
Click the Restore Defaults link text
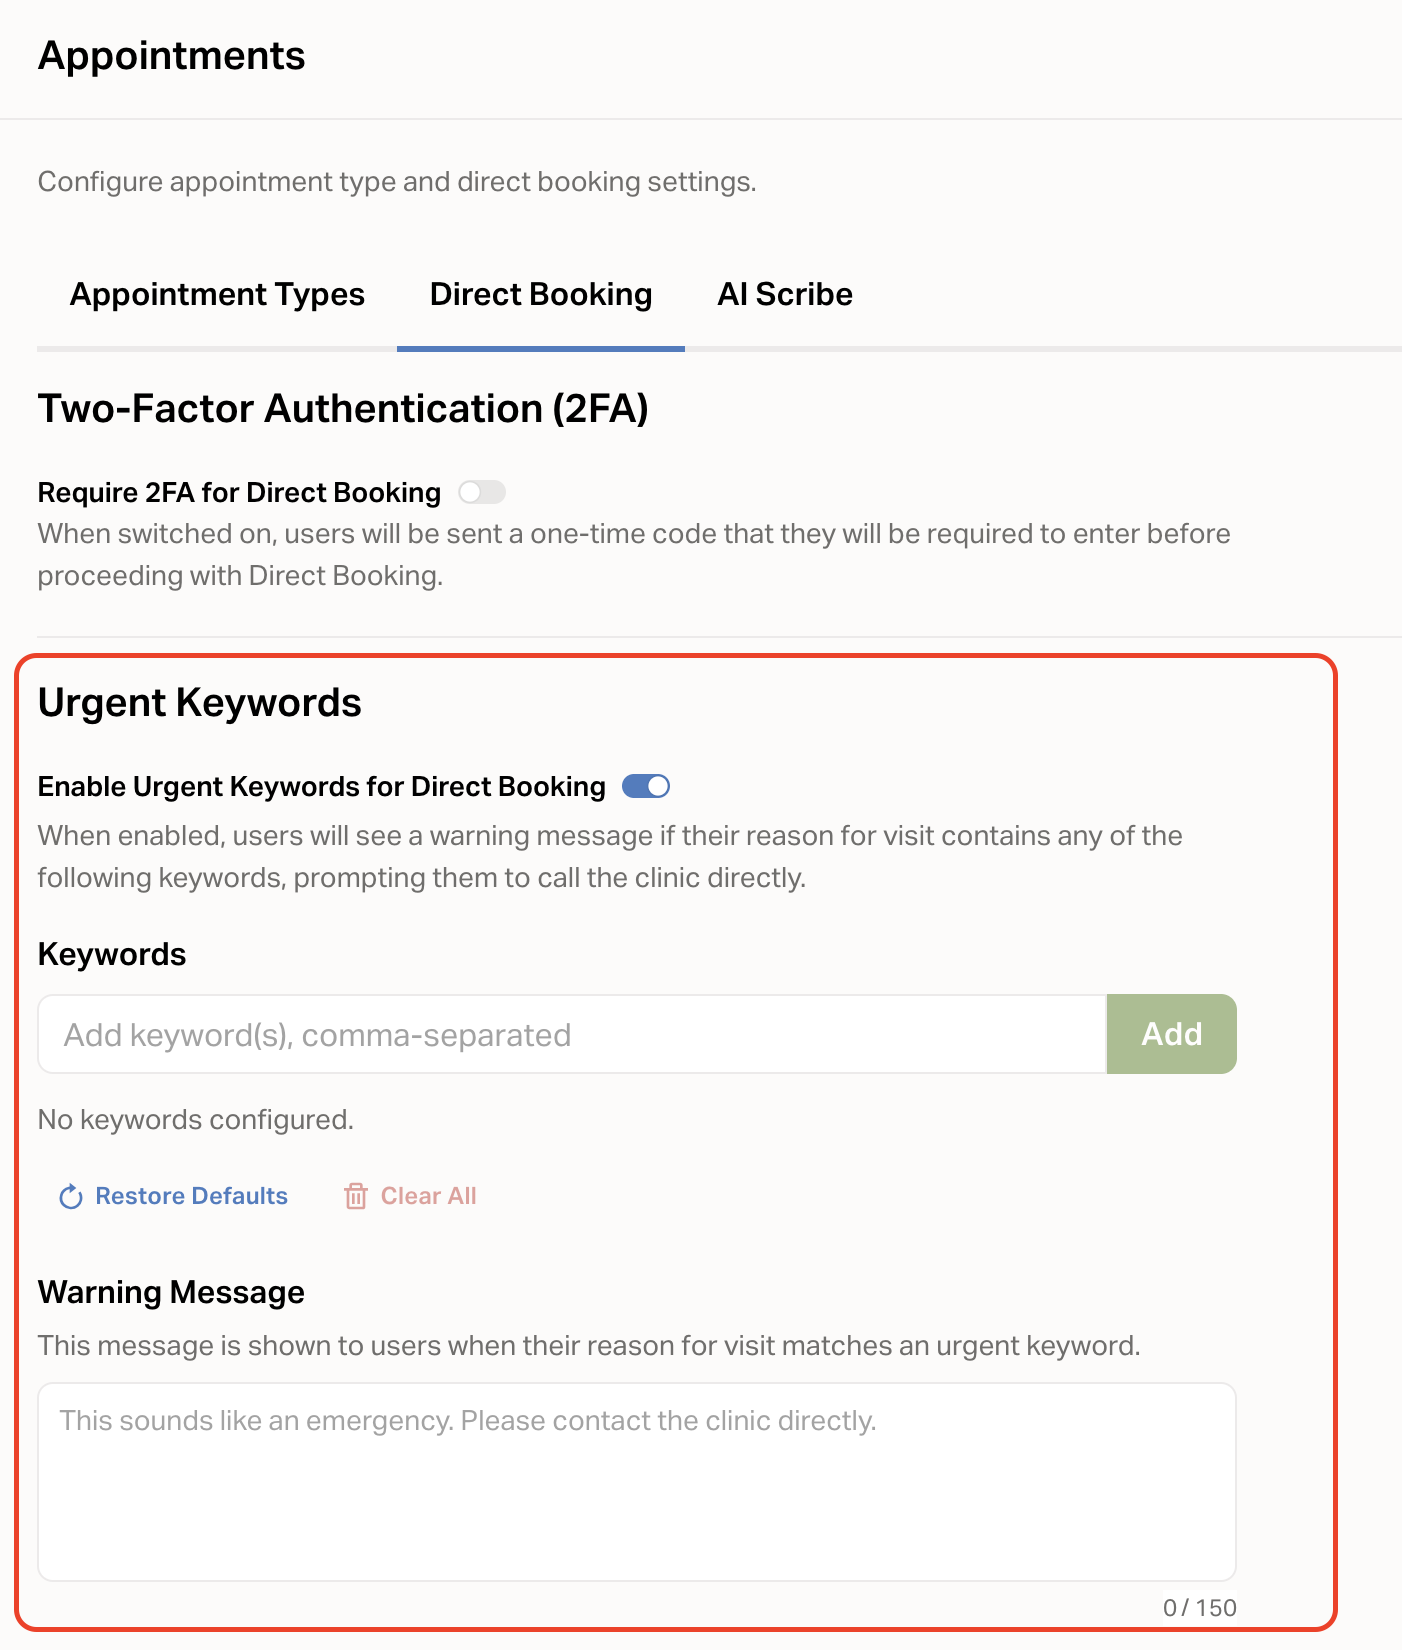click(x=191, y=1196)
